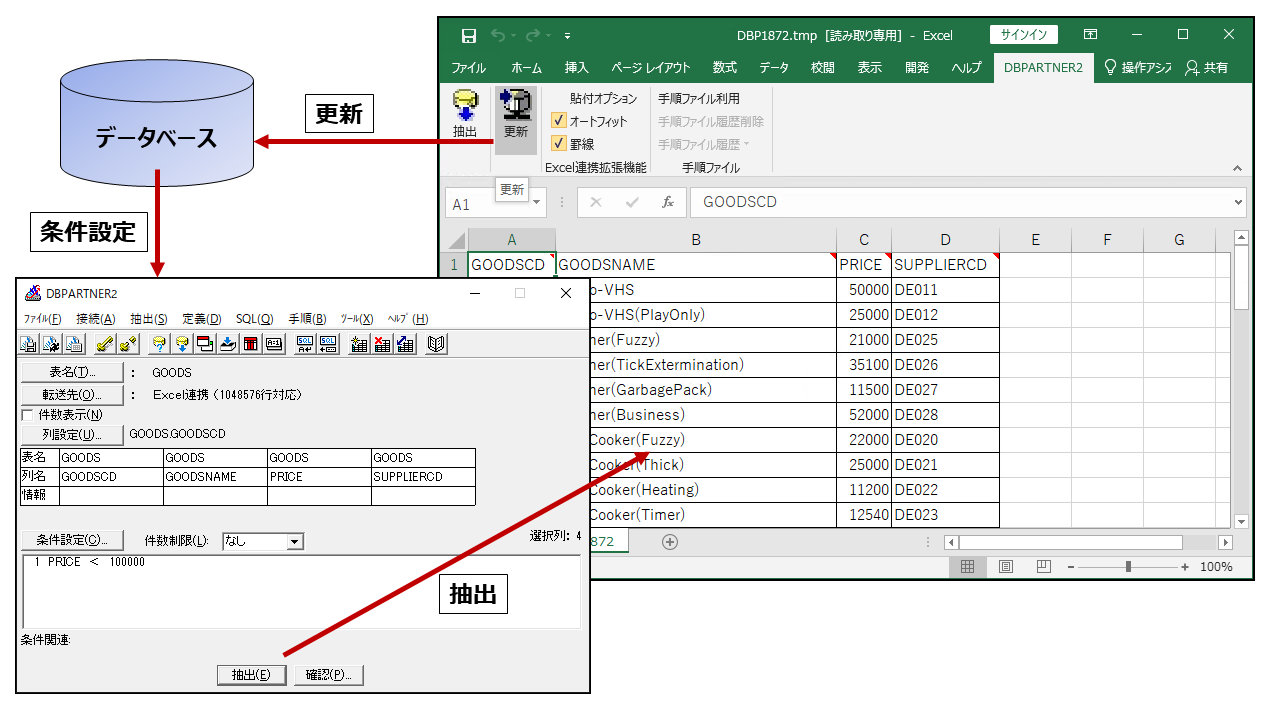Switch to Page Layout view icon
This screenshot has height=720, width=1280.
[1006, 566]
